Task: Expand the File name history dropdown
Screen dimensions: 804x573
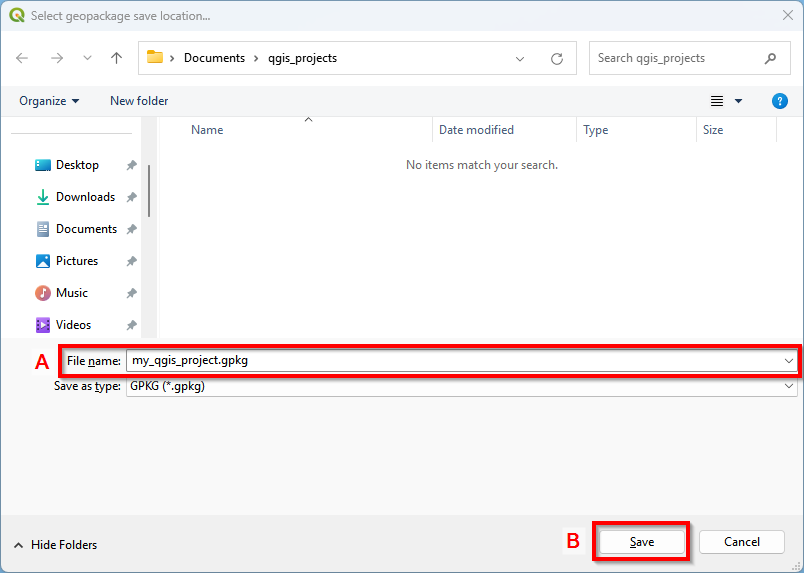Action: pos(789,361)
